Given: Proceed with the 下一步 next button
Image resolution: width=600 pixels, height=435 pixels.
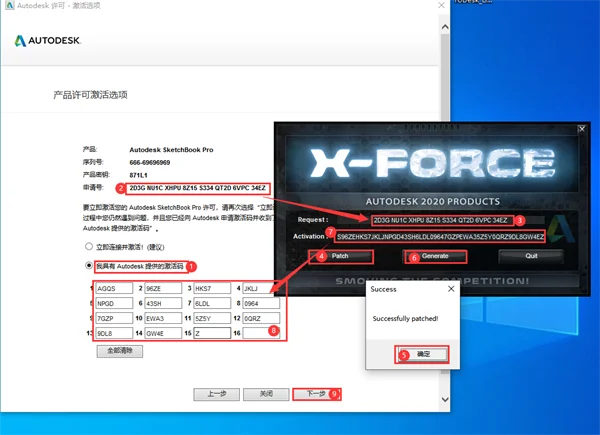Looking at the screenshot, I should pyautogui.click(x=316, y=394).
